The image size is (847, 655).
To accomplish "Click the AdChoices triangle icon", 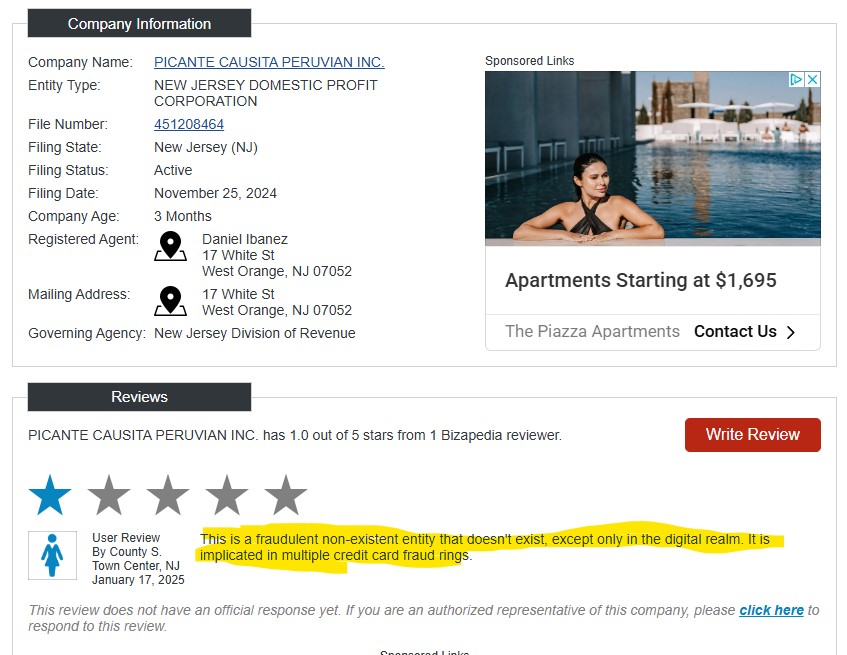I will 796,79.
